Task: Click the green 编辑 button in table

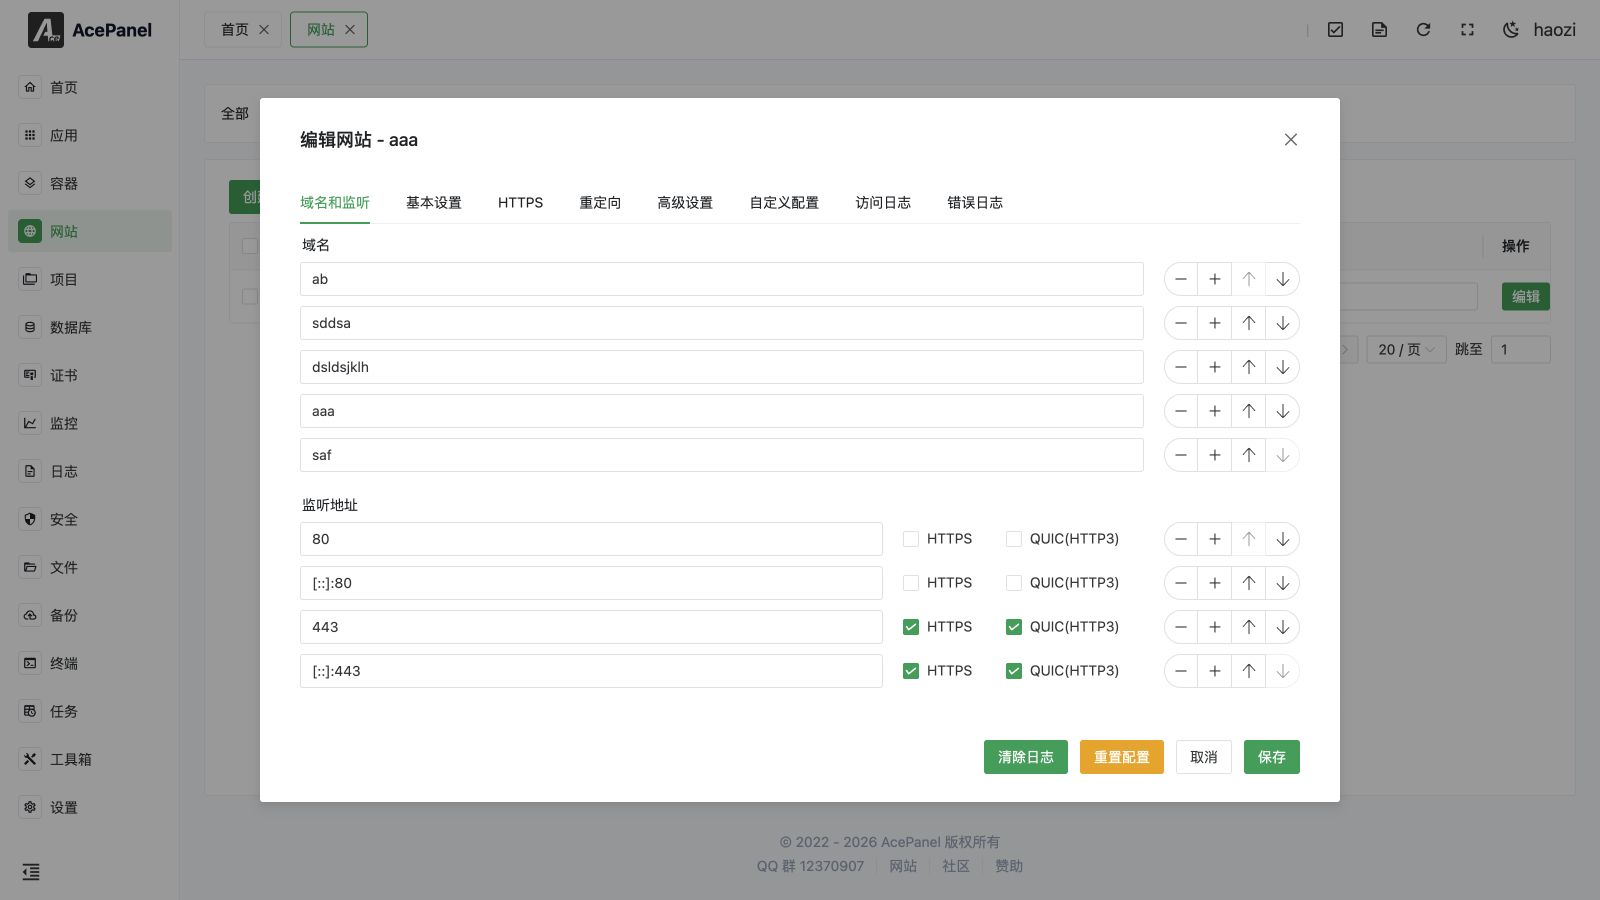Action: (1526, 296)
